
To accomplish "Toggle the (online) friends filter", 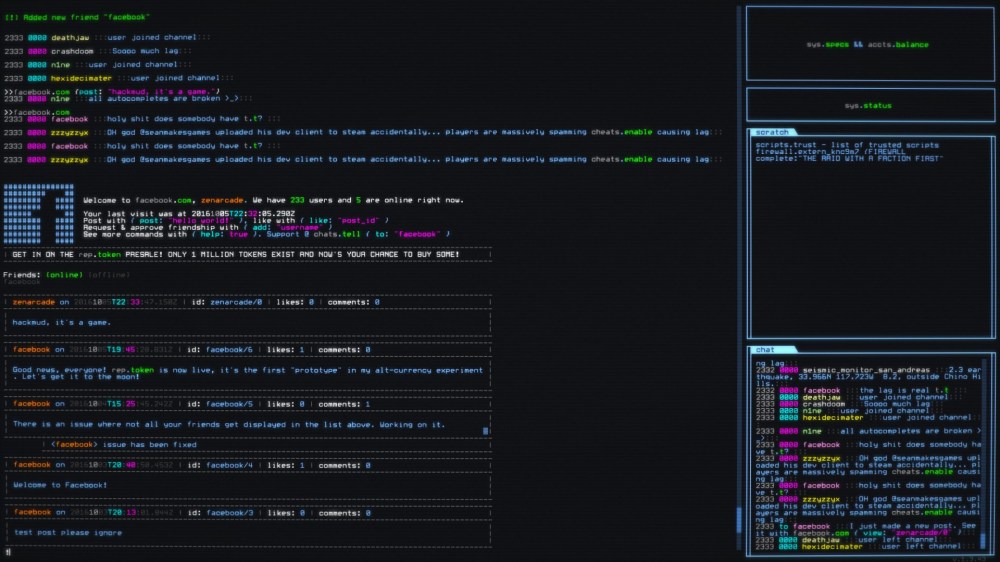I will pos(65,274).
